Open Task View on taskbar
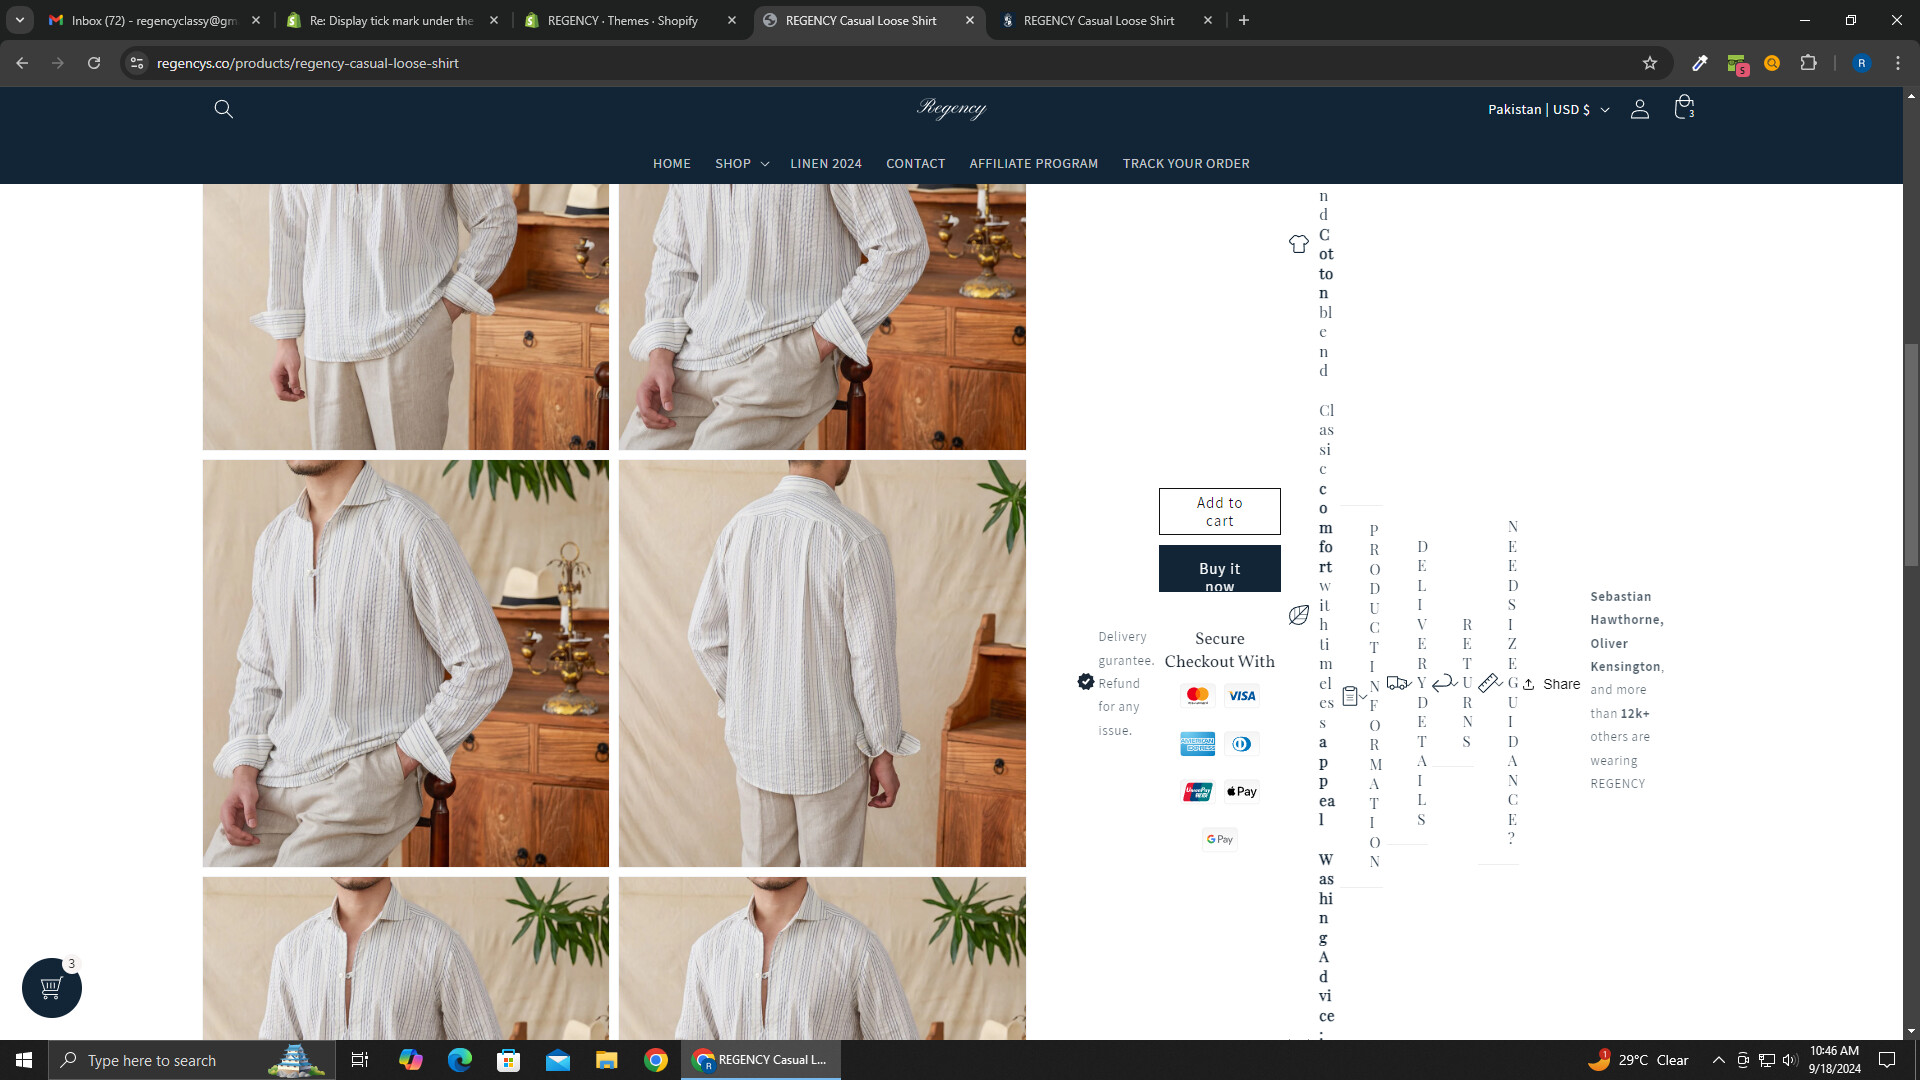1920x1080 pixels. 360,1060
